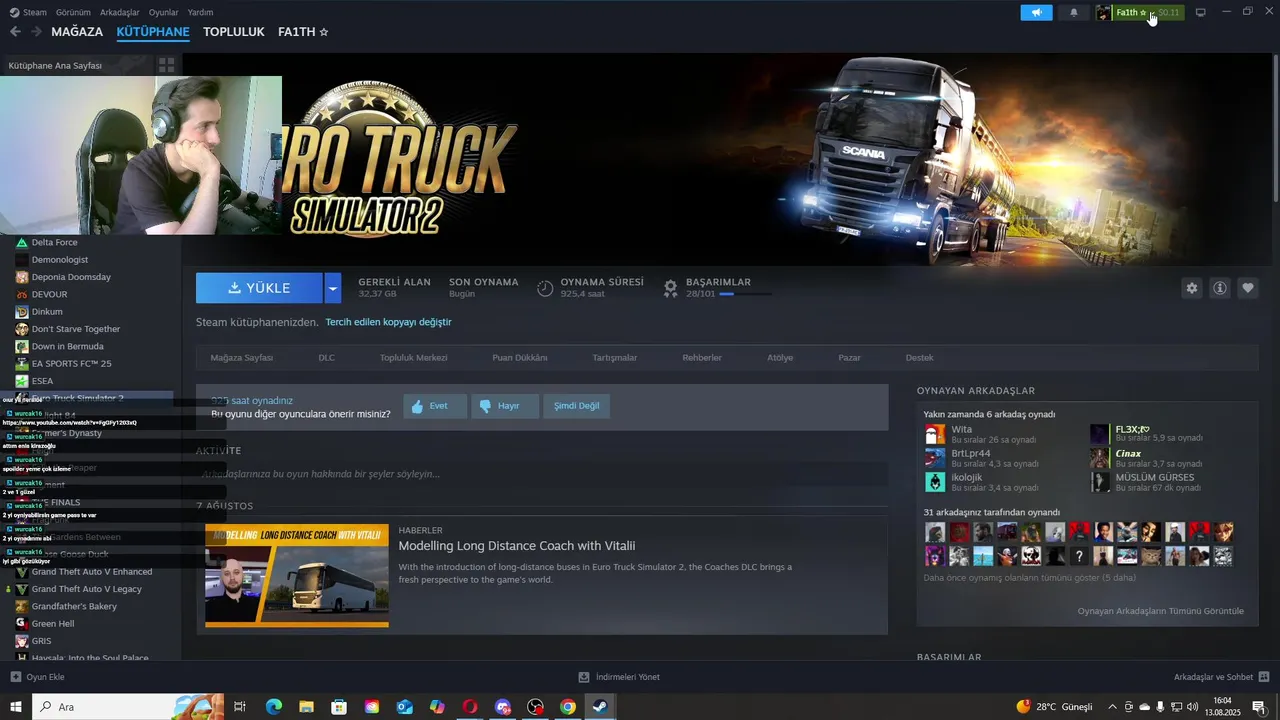Open File Explorer in taskbar
This screenshot has width=1280, height=720.
tap(306, 707)
